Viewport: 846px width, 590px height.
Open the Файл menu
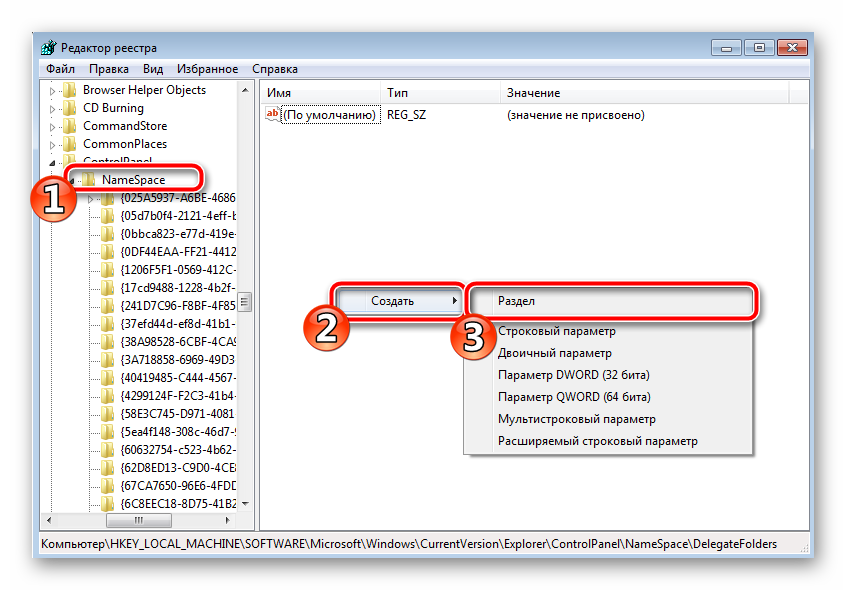tap(60, 69)
